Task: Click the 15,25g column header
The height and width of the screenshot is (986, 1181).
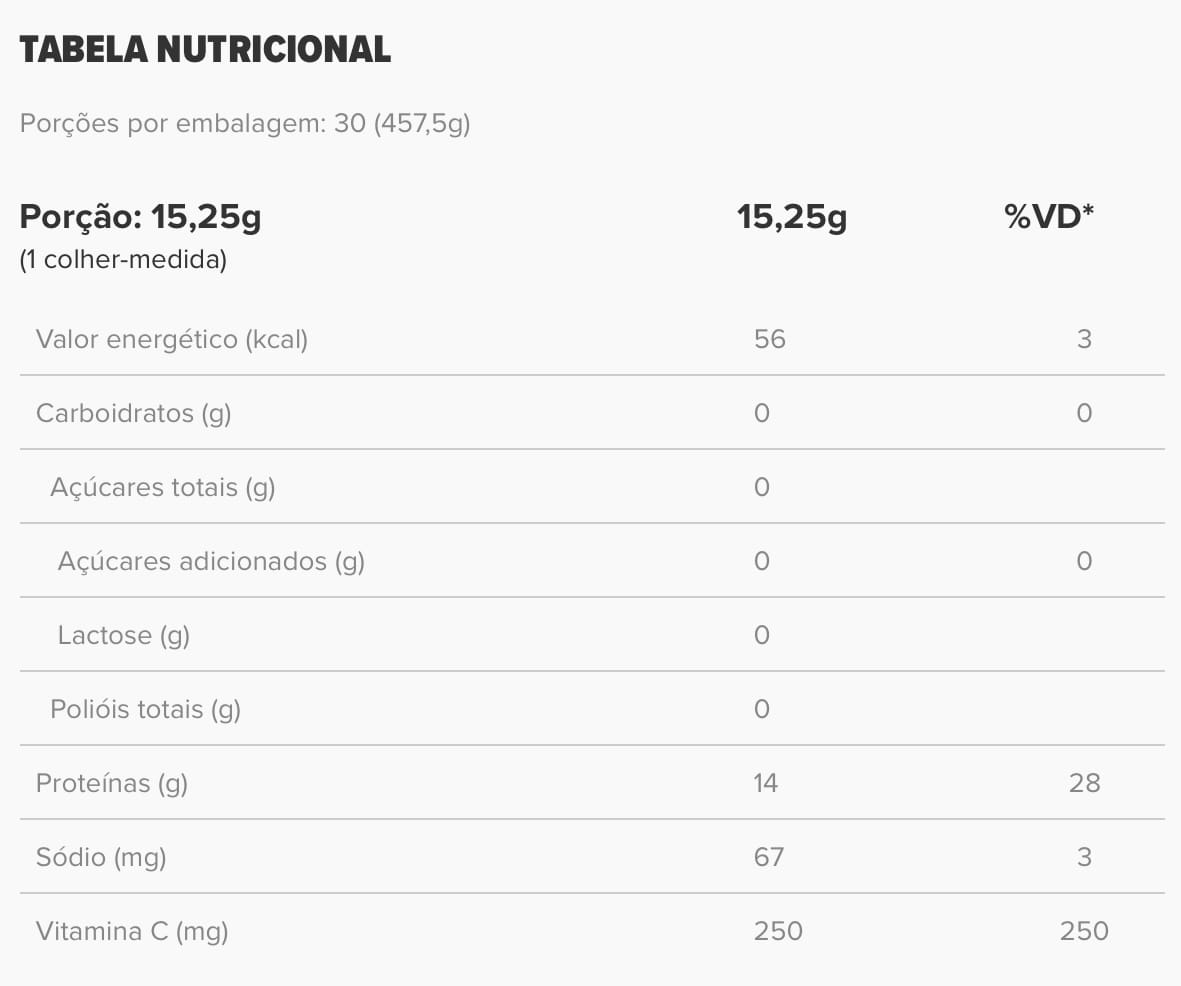Action: coord(791,217)
